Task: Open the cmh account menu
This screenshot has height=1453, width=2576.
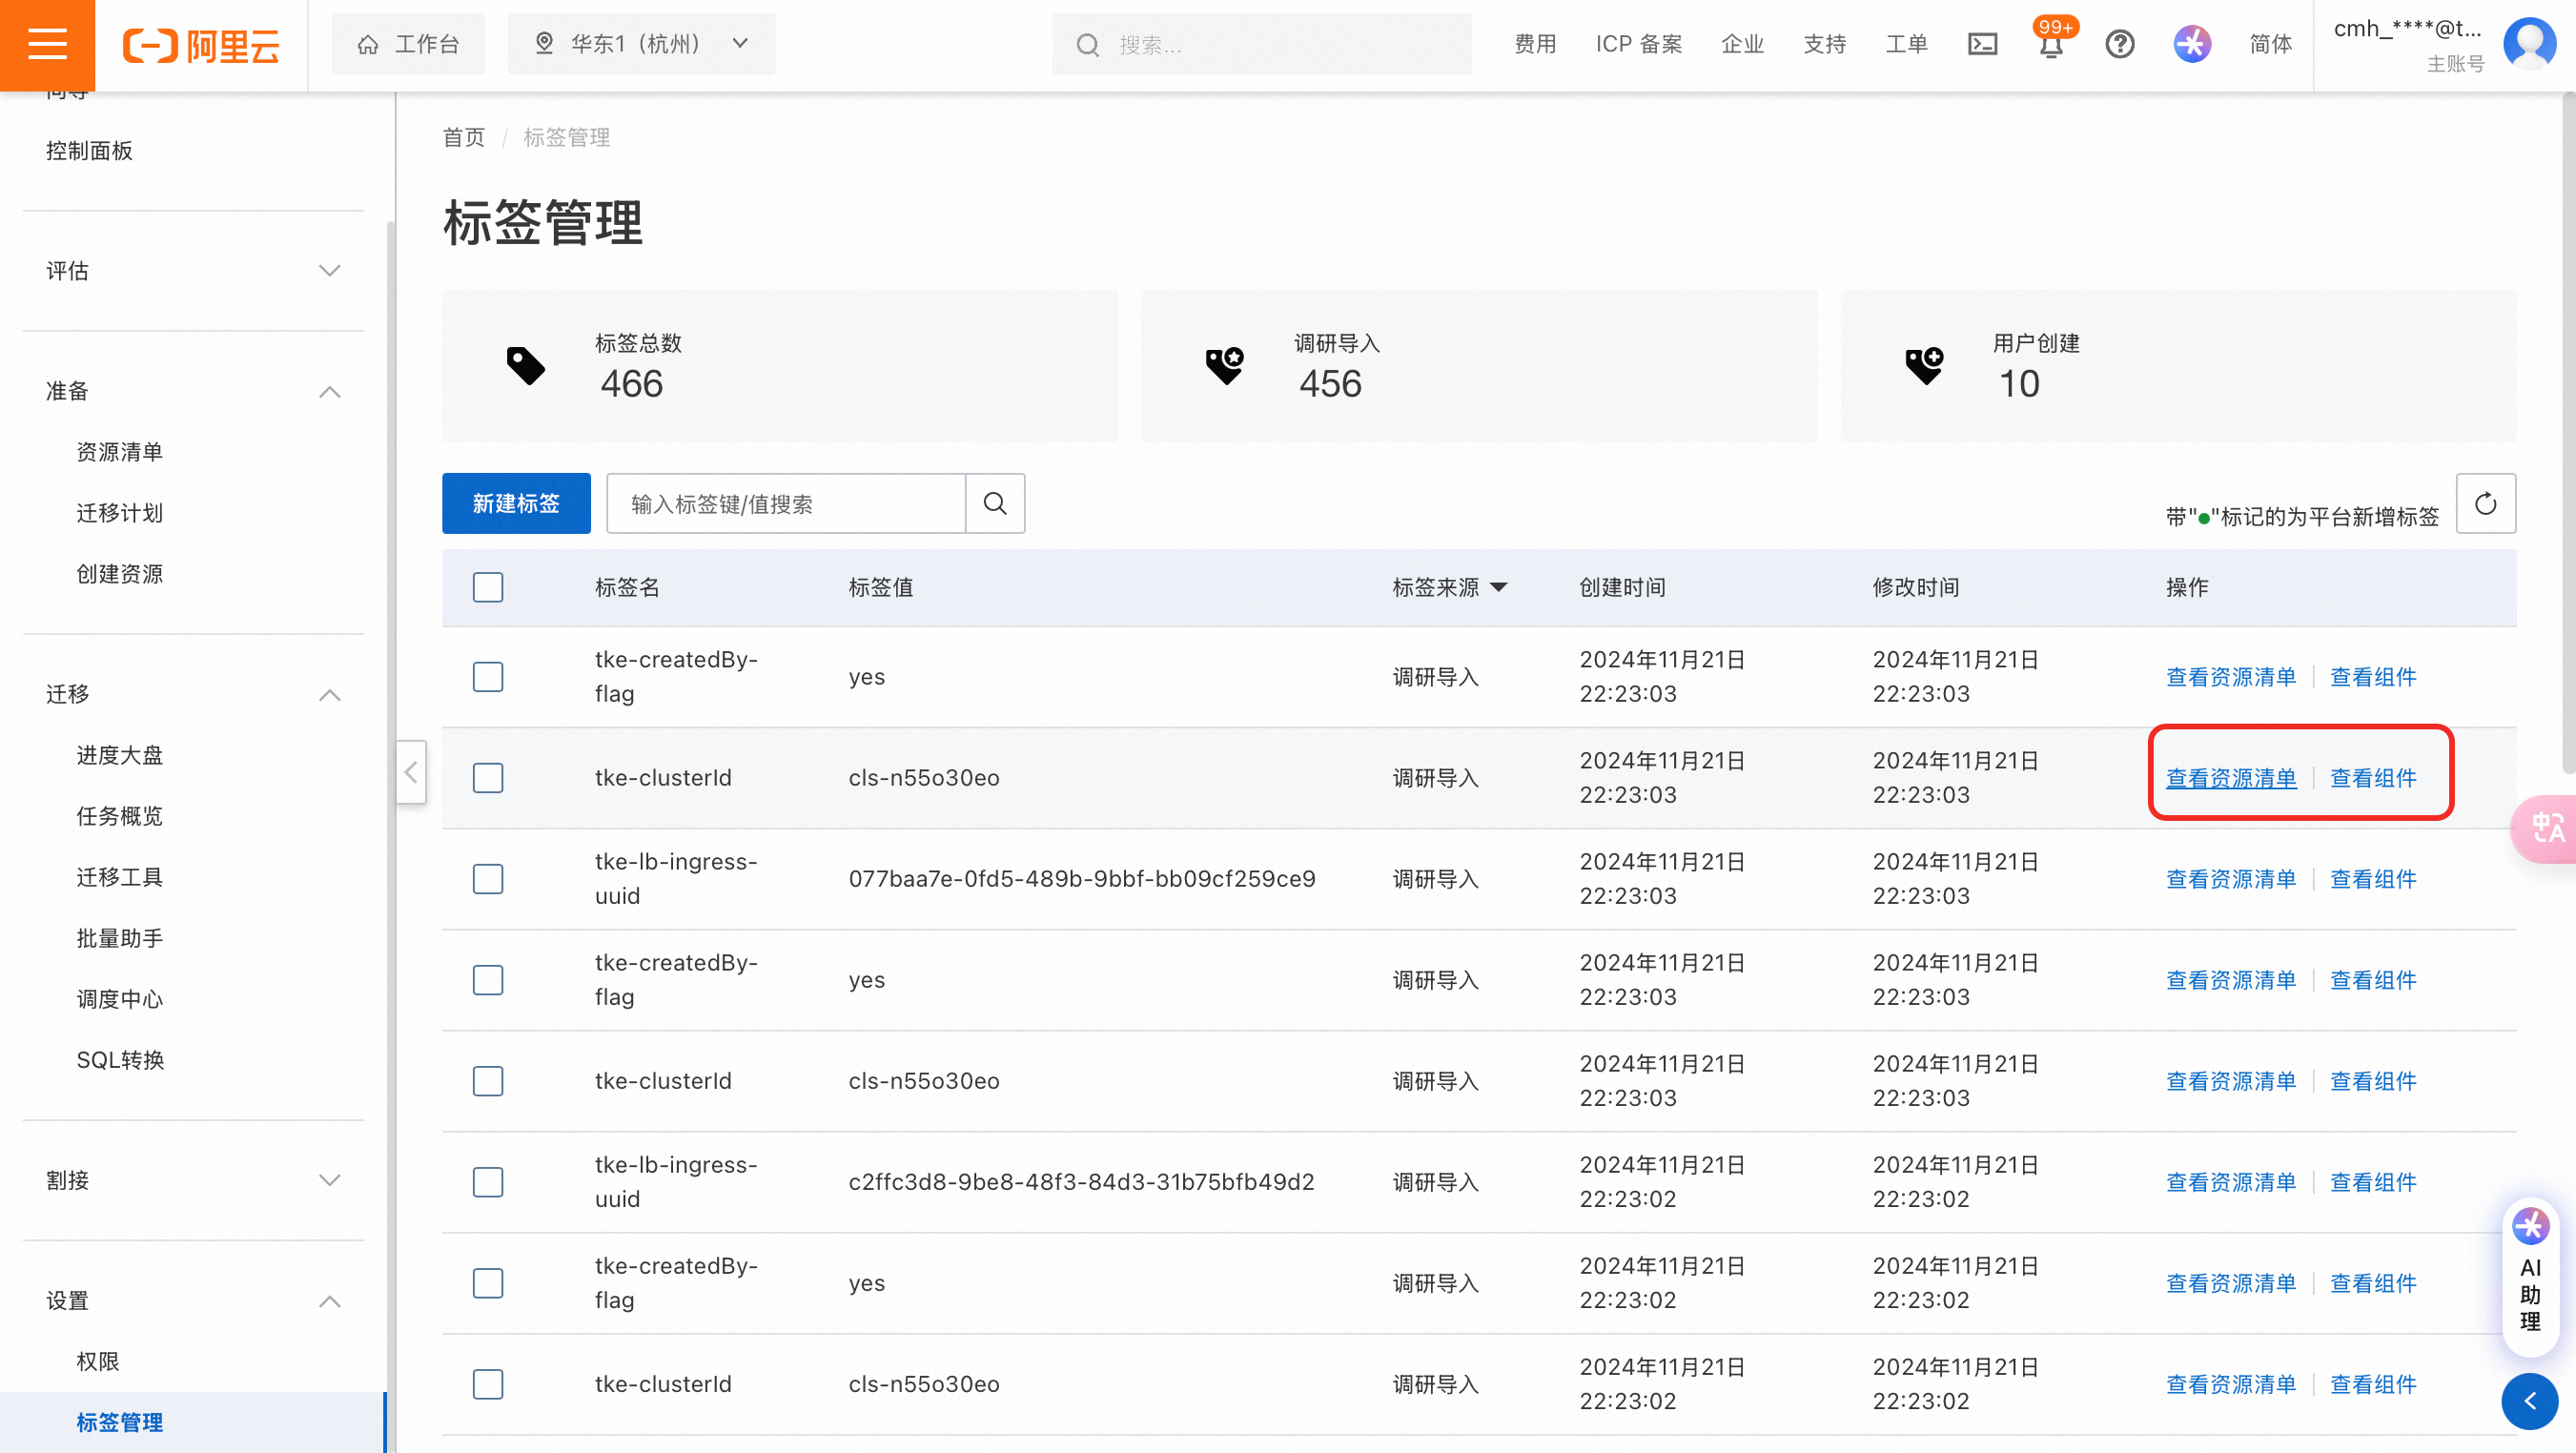Action: click(2408, 44)
